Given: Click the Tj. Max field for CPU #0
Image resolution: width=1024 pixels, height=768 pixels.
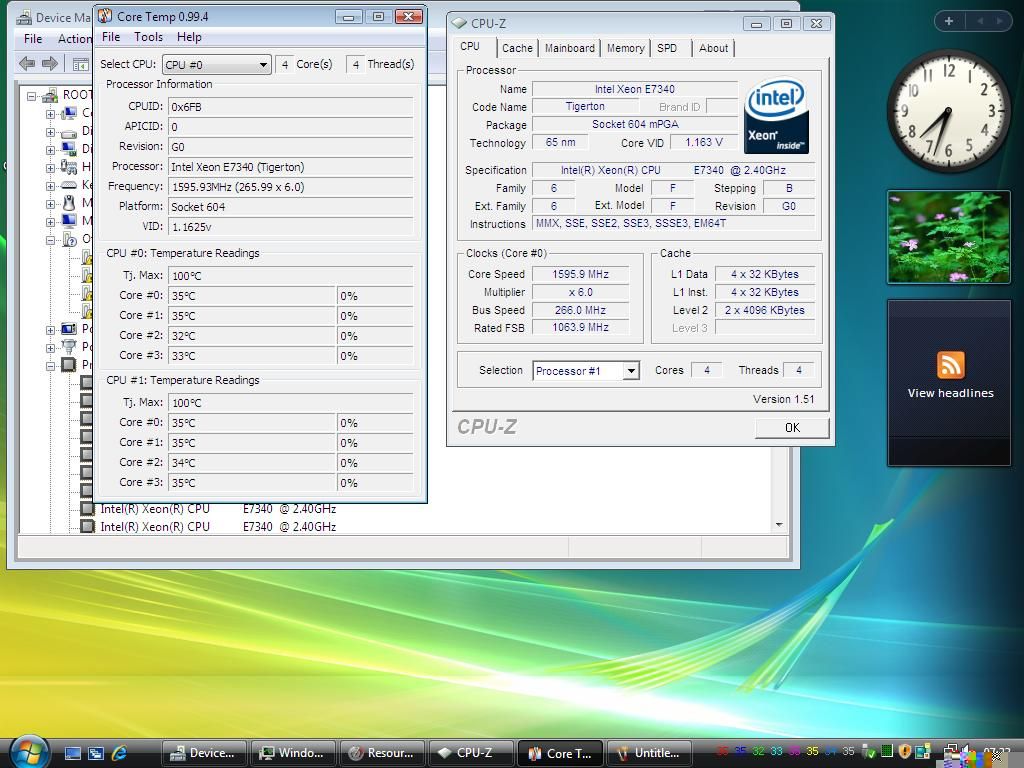Looking at the screenshot, I should click(x=291, y=276).
